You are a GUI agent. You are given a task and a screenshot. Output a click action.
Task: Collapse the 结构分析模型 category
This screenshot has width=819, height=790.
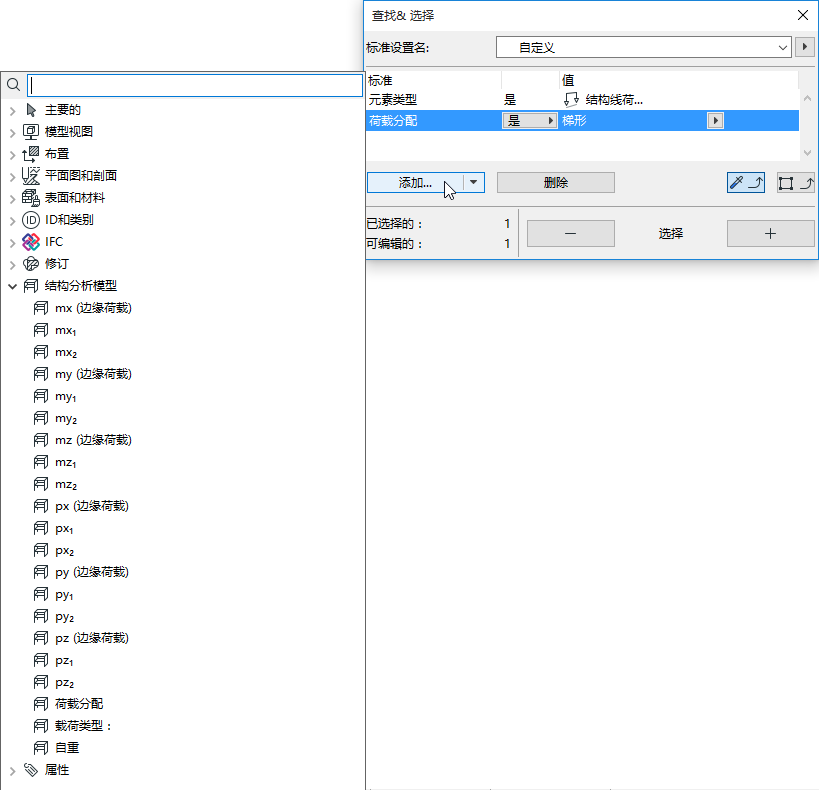13,286
